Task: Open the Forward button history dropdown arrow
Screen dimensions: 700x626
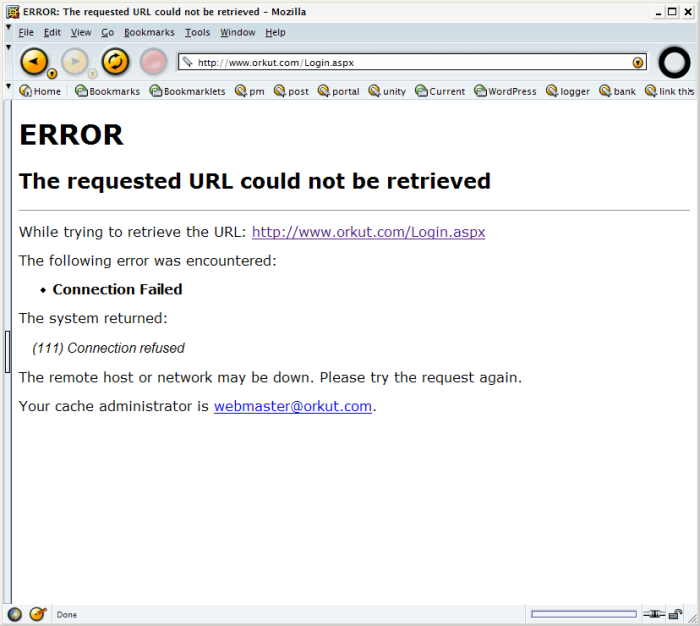Action: tap(92, 74)
